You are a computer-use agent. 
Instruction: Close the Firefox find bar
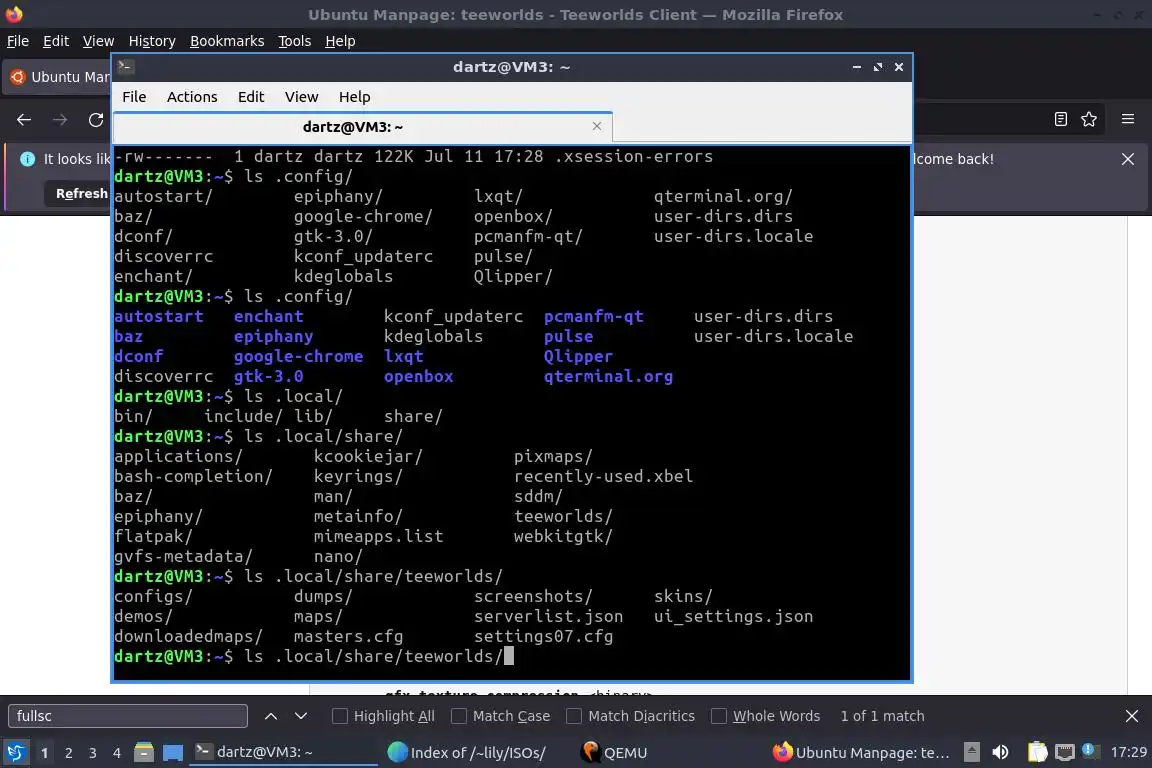[1131, 716]
